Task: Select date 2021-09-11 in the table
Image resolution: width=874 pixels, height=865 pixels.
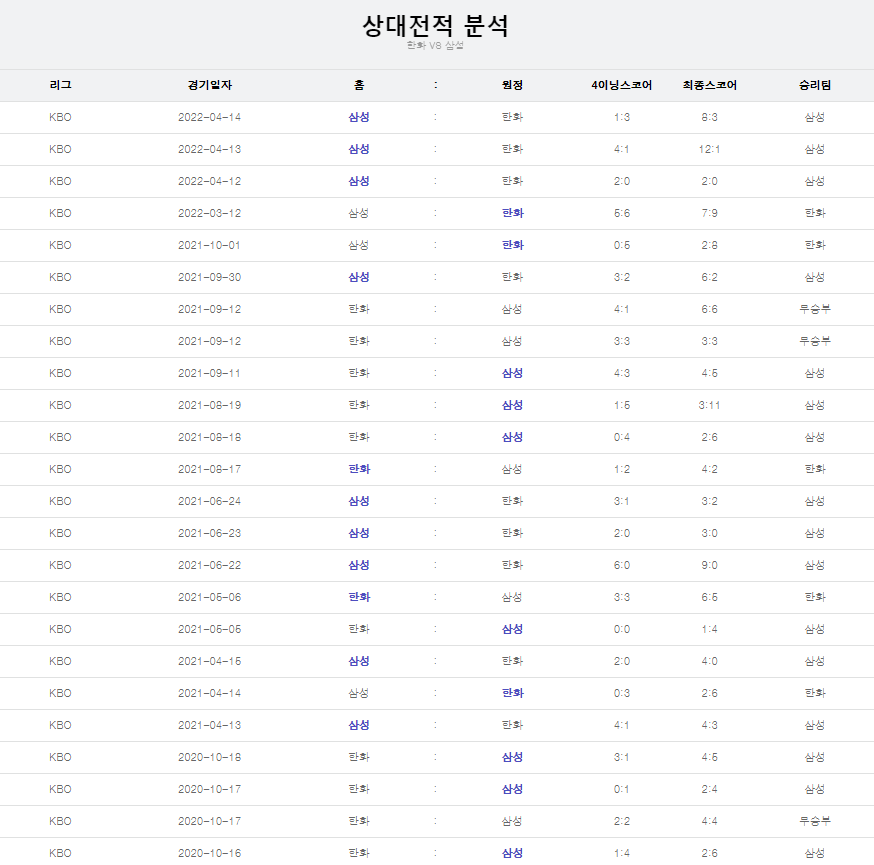Action: 210,373
